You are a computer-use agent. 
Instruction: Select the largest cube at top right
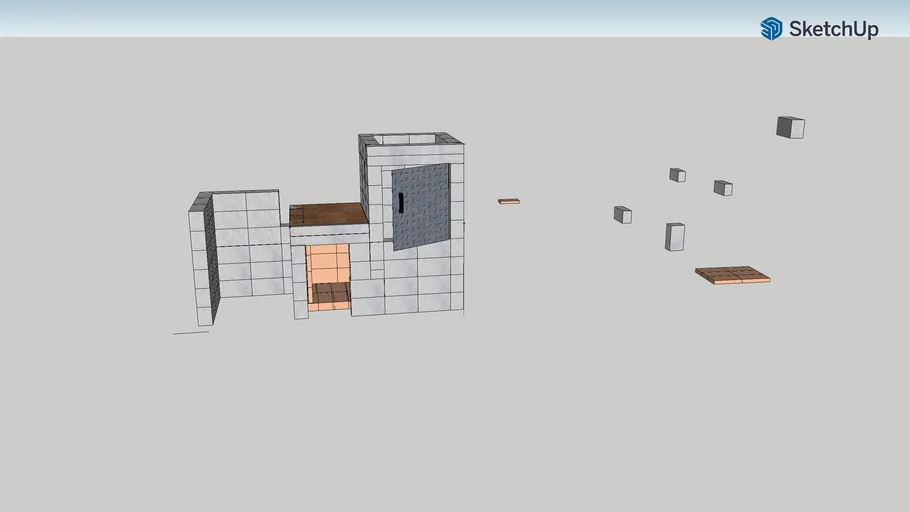[x=790, y=127]
